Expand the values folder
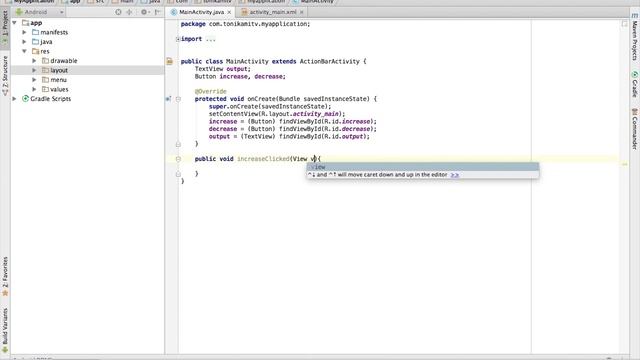The image size is (640, 360). coord(34,89)
